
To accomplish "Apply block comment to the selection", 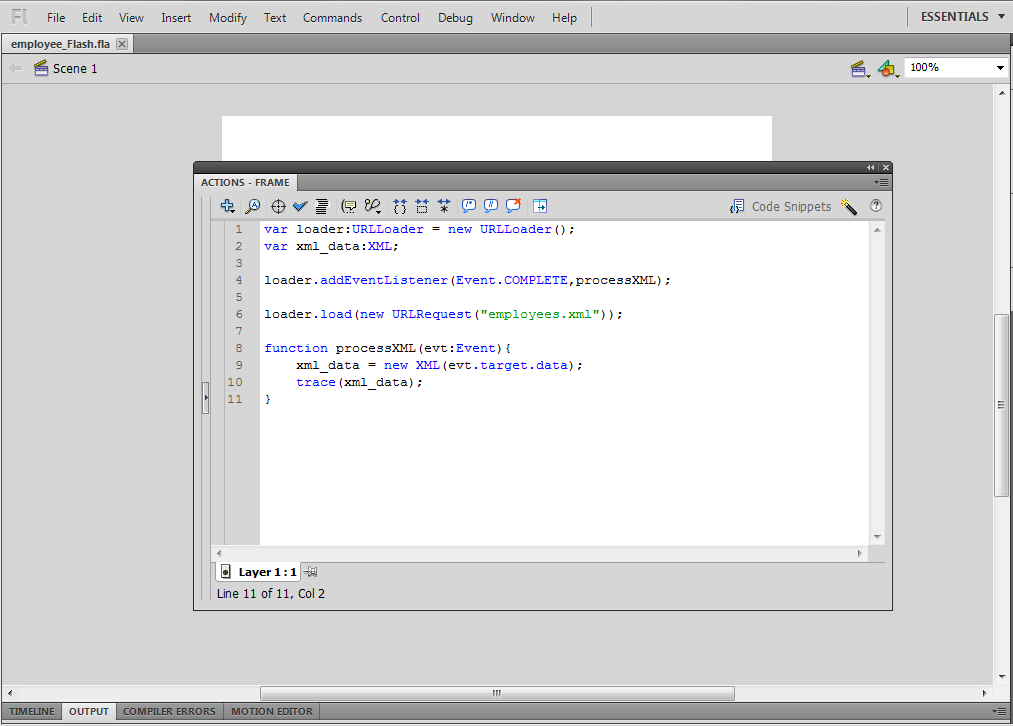I will click(469, 206).
